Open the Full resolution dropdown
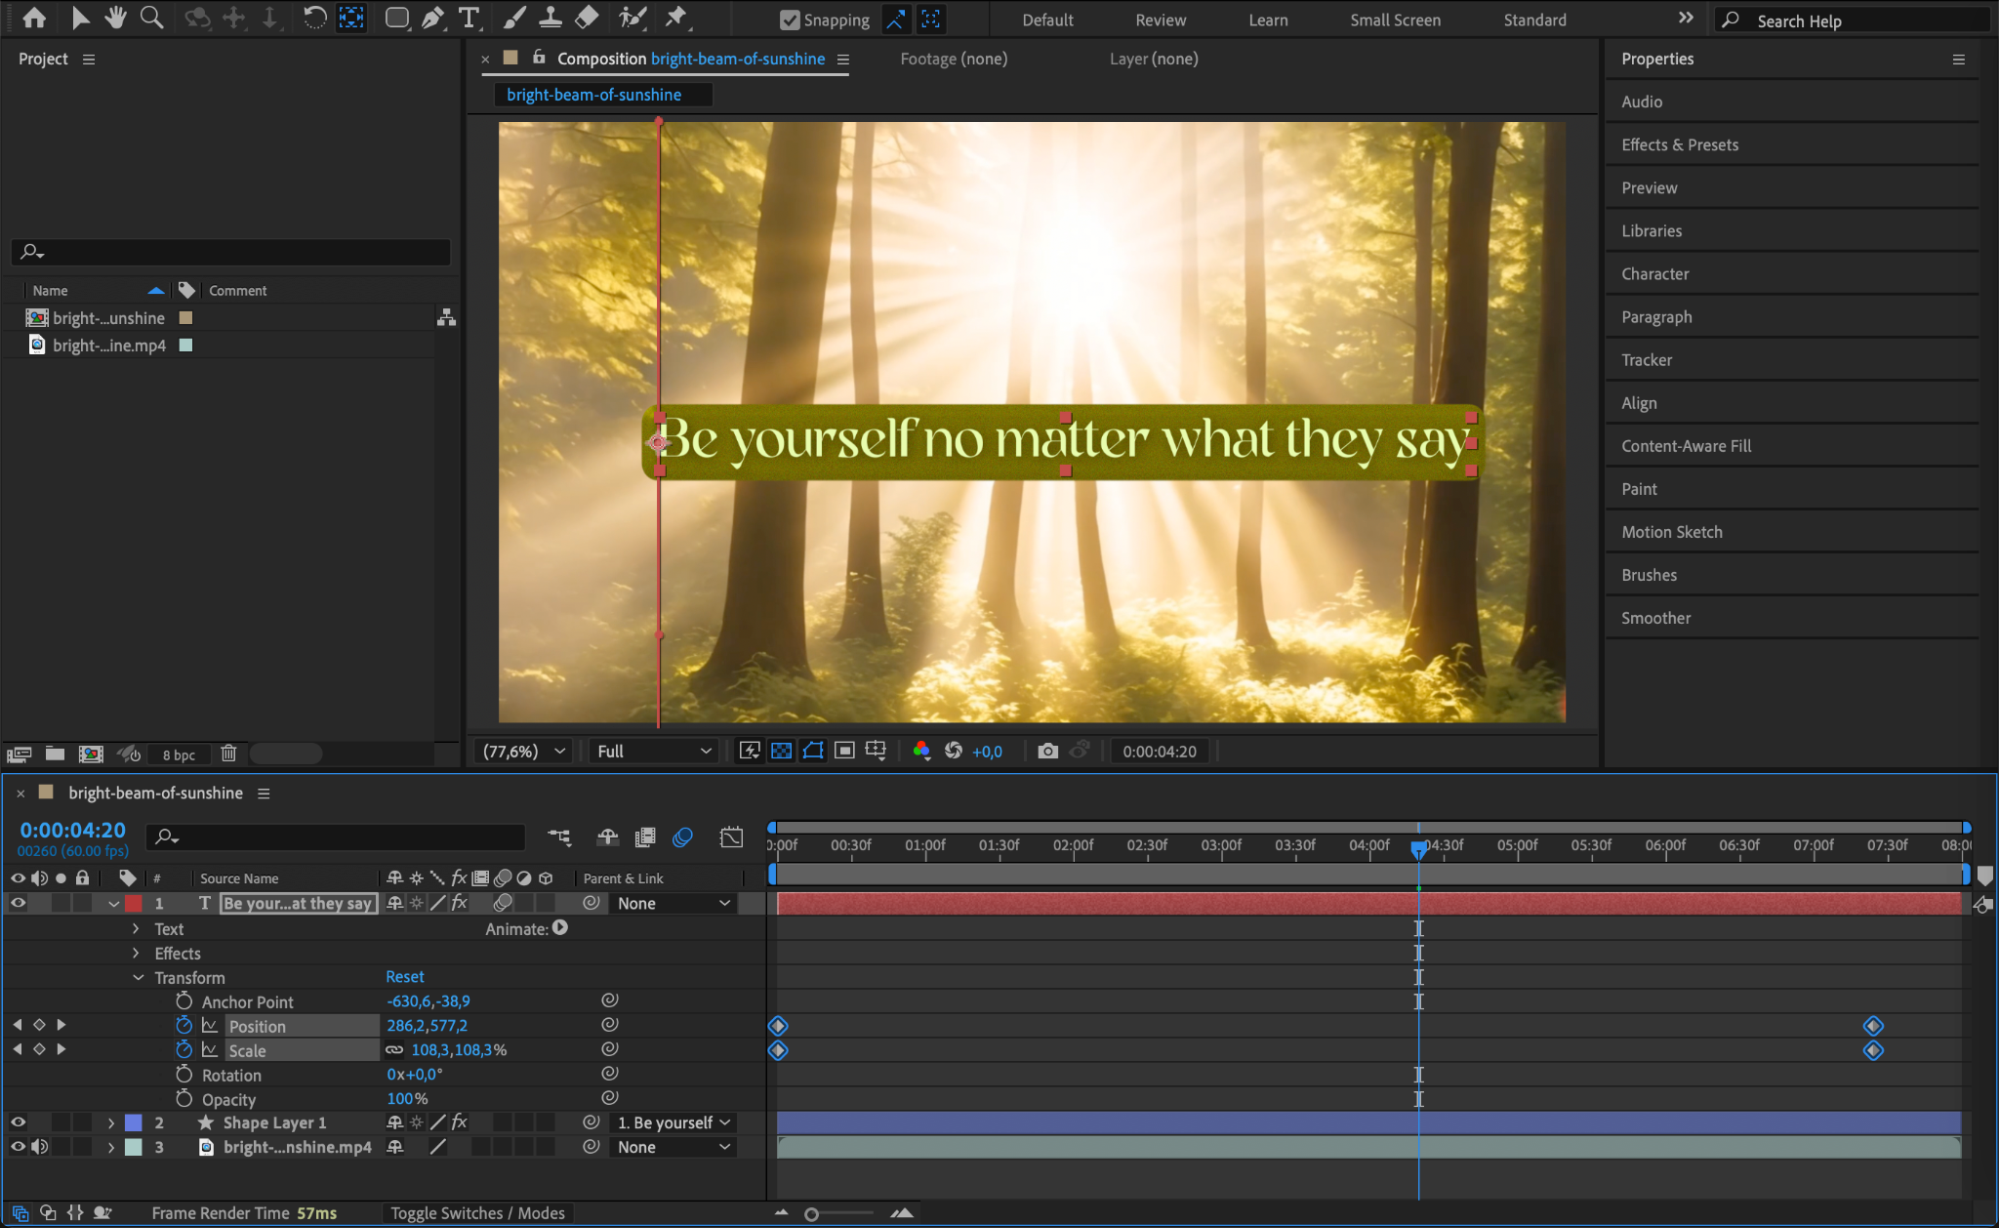Image resolution: width=1999 pixels, height=1228 pixels. tap(653, 751)
